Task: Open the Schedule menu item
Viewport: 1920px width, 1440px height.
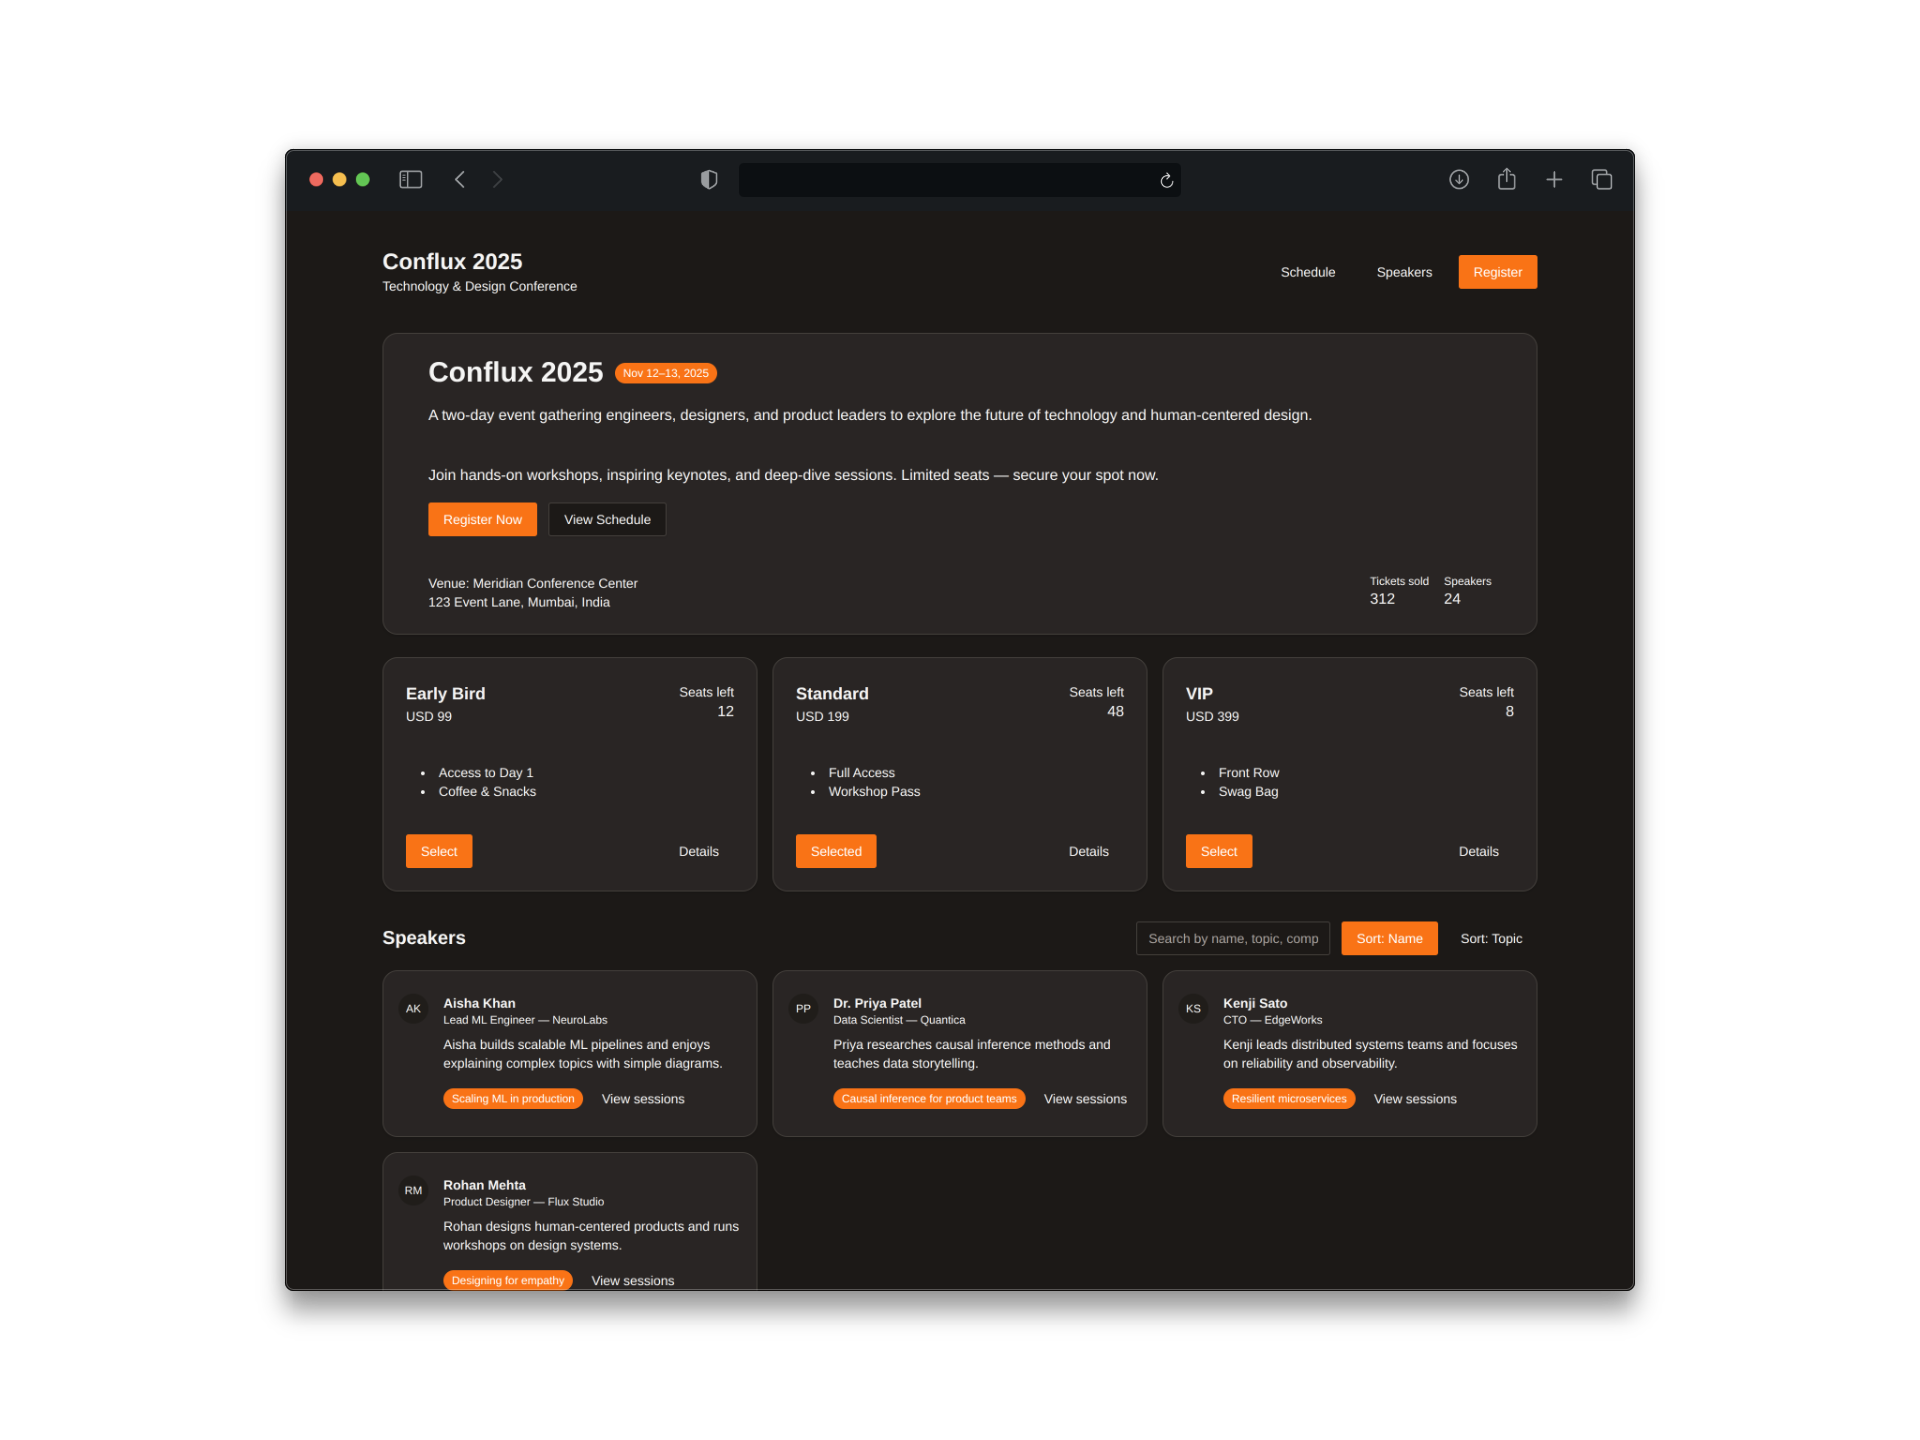Action: [x=1308, y=272]
